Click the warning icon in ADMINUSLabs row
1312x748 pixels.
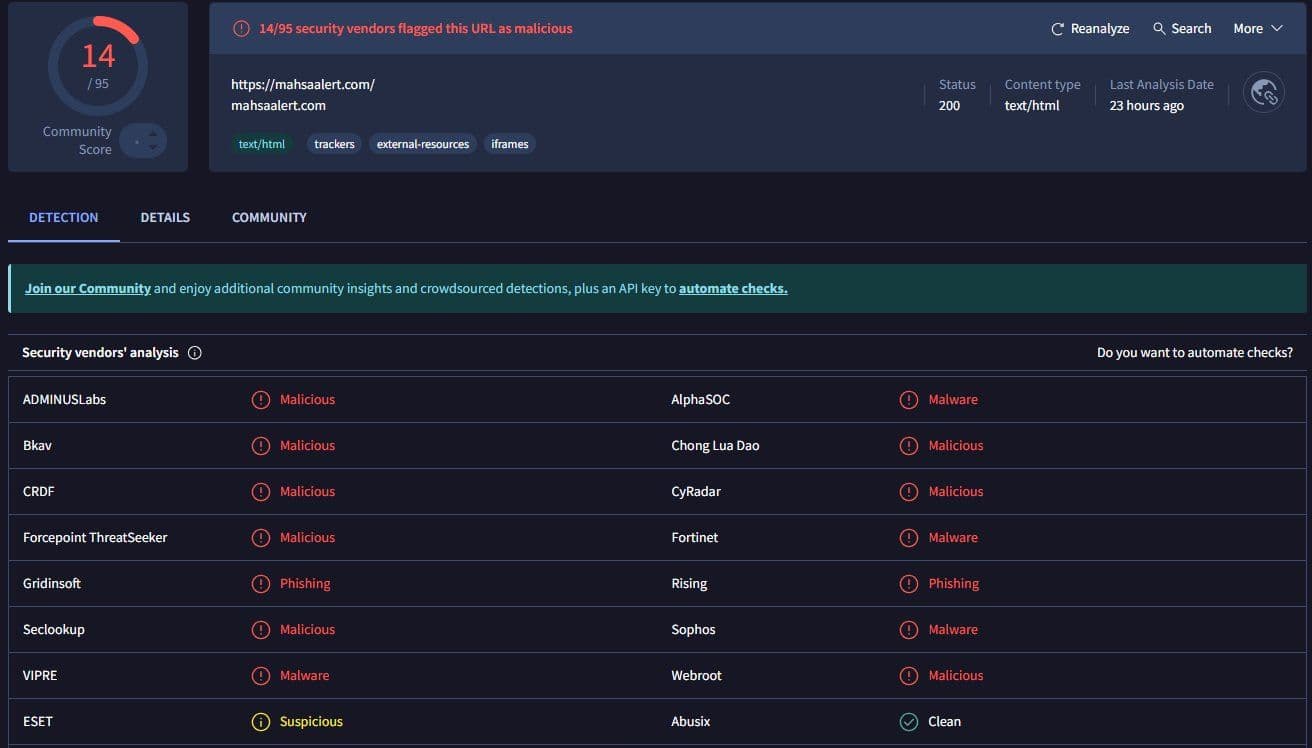(x=261, y=400)
